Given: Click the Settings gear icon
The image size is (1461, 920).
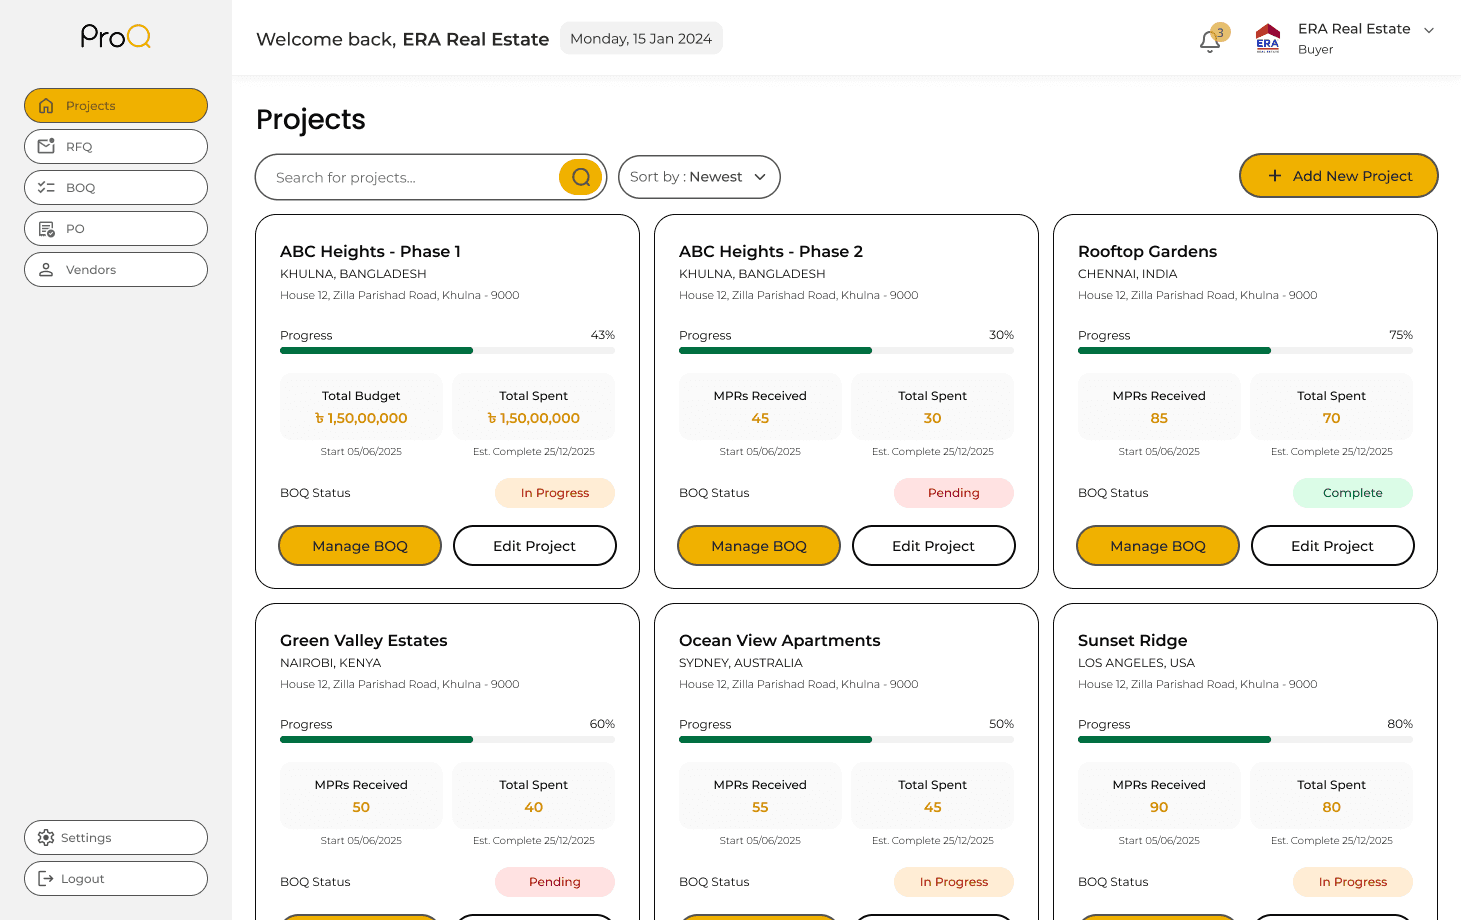Looking at the screenshot, I should point(46,838).
